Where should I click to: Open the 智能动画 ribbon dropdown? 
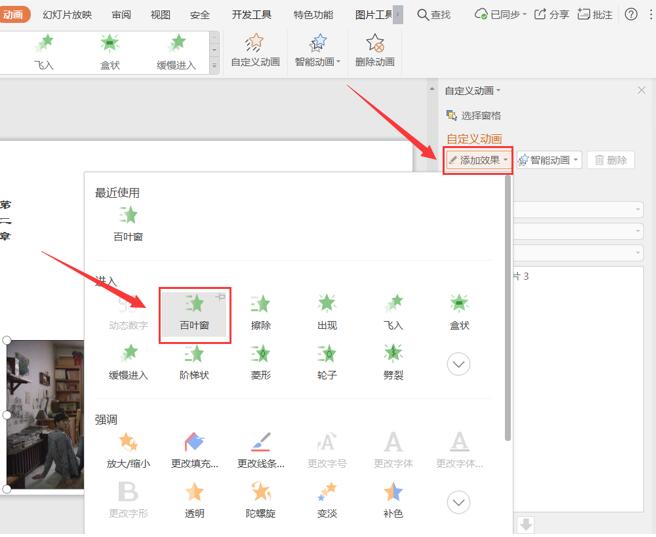click(x=318, y=51)
